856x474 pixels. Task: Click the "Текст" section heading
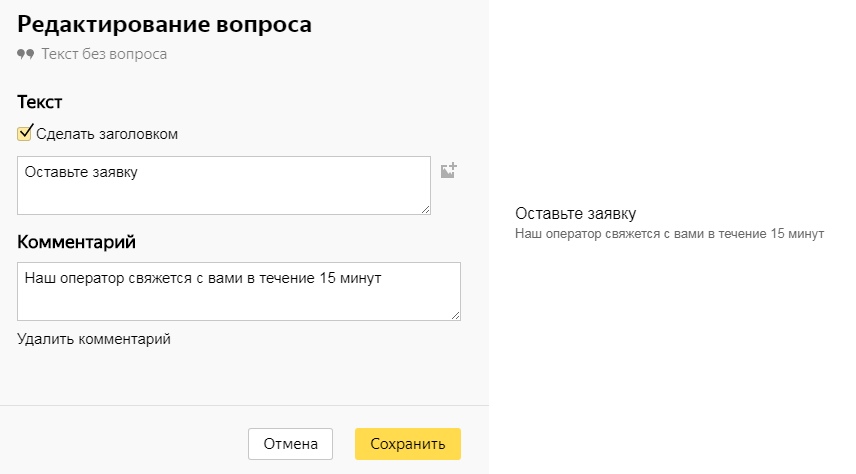tap(40, 102)
